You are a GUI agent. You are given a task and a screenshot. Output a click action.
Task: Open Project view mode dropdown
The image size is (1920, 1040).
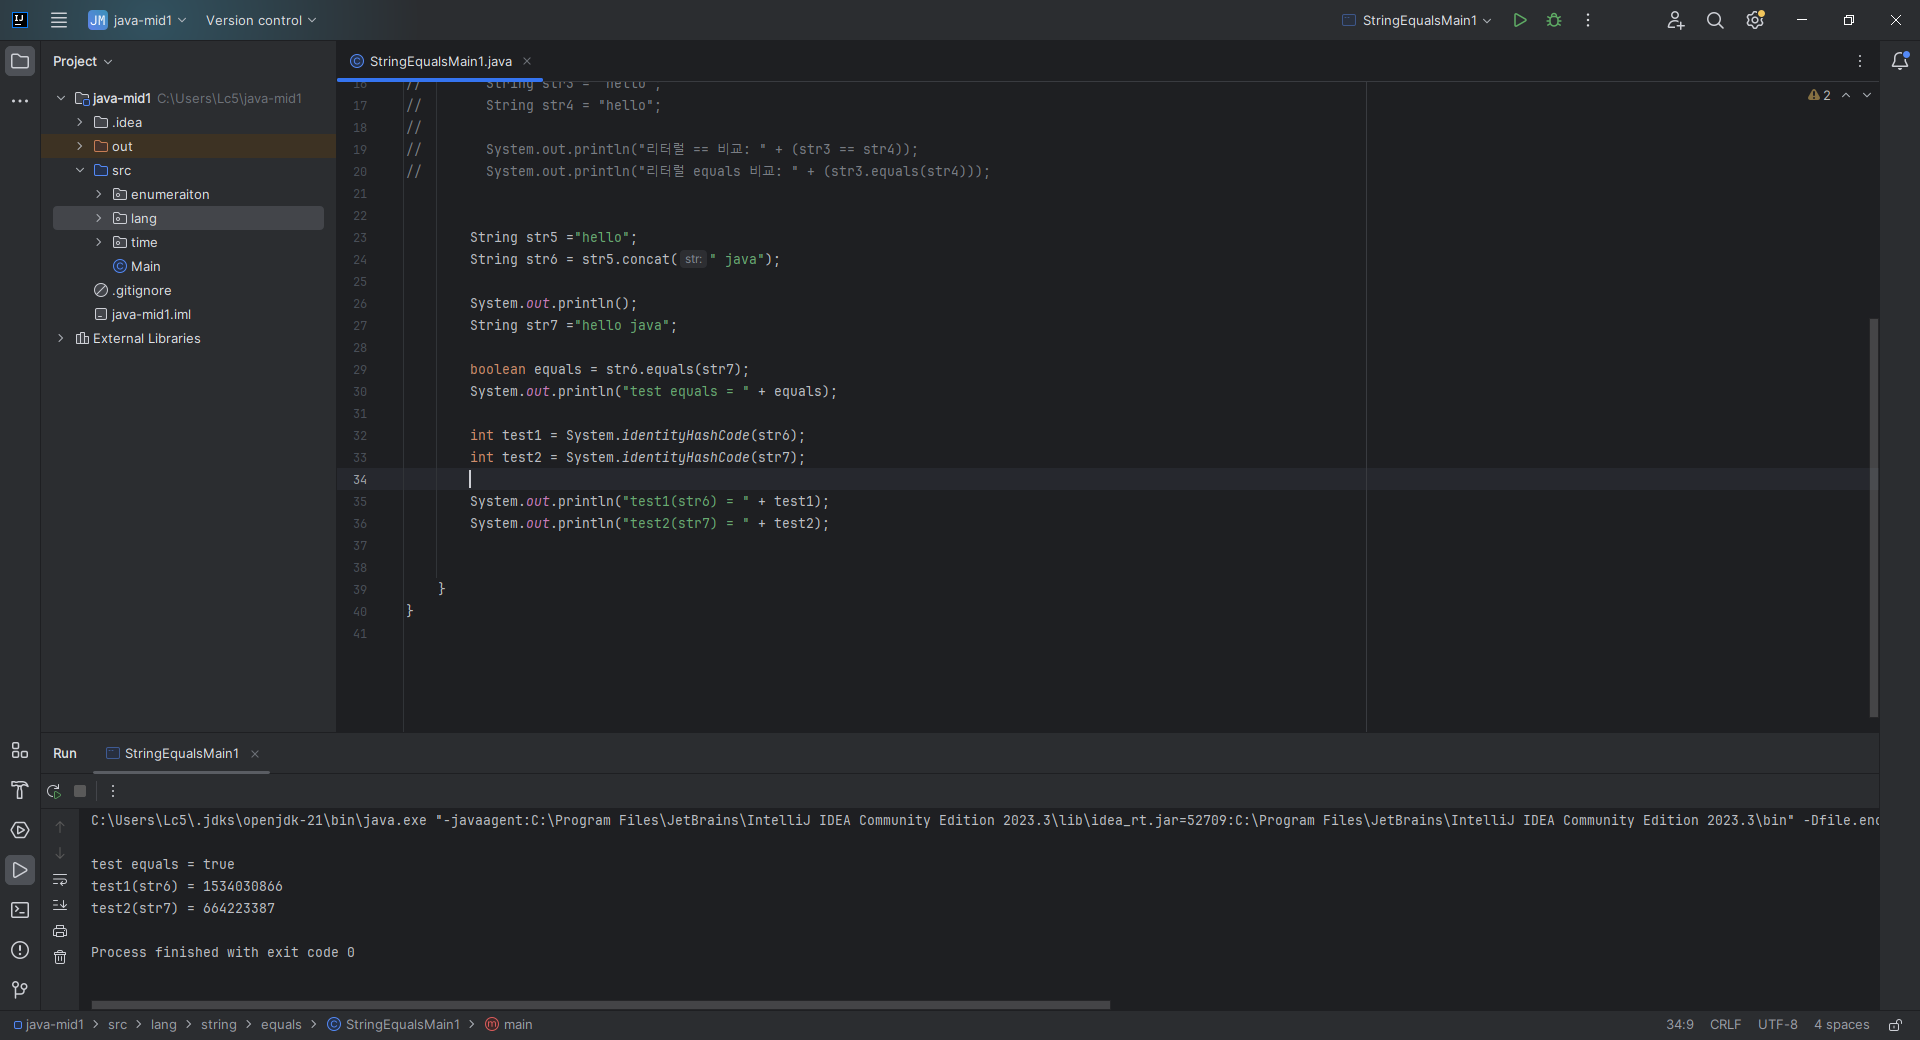(x=83, y=61)
